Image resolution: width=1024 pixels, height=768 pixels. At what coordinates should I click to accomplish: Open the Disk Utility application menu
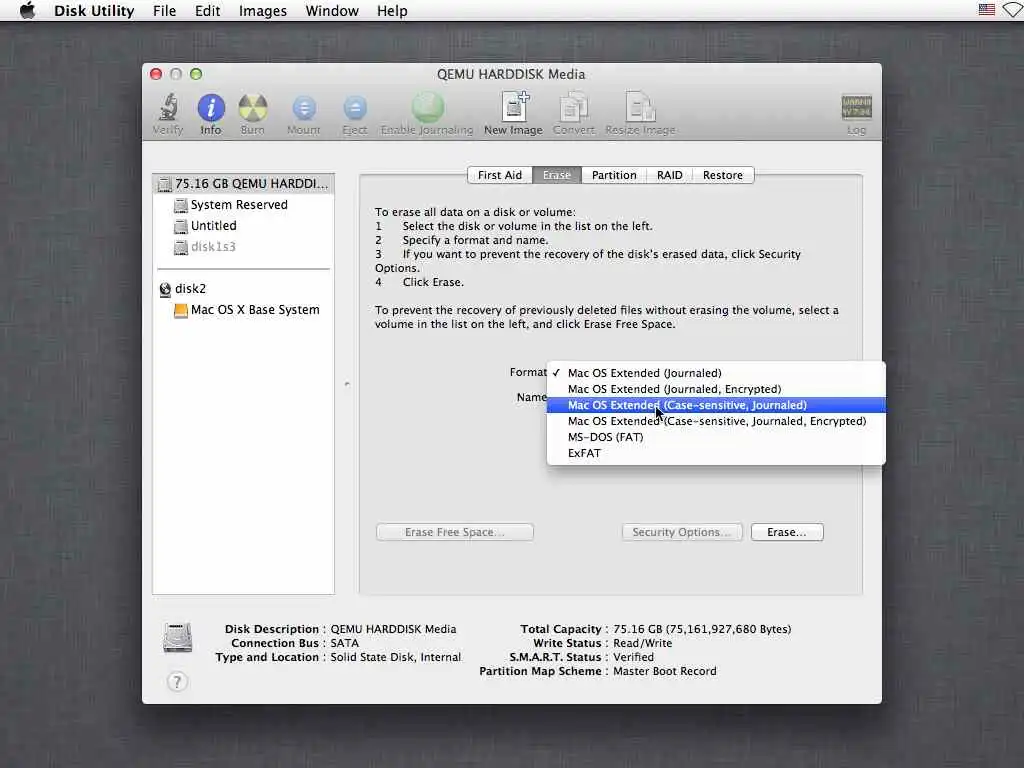coord(94,11)
